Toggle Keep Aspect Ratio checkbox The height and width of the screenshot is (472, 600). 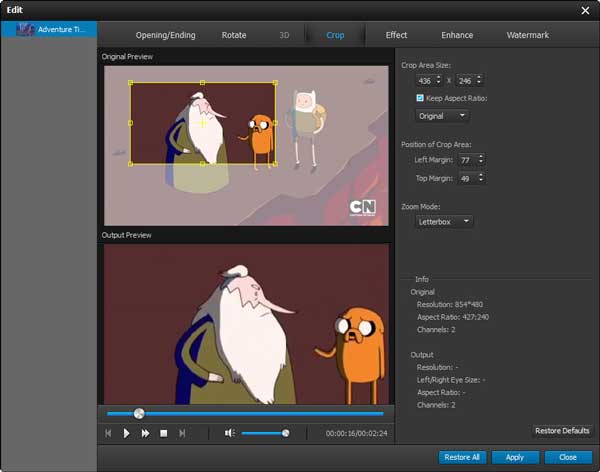(420, 98)
